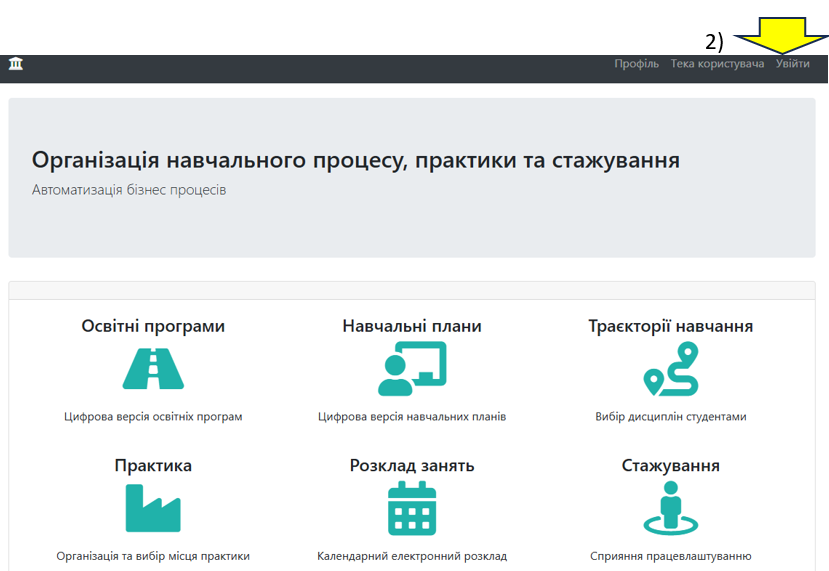
Task: Click the university building logo in navbar
Action: pos(16,64)
